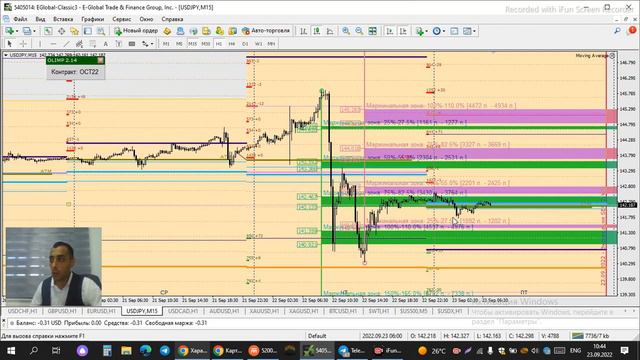
Task: Switch to the $US500,M5 chart tab
Action: coord(414,311)
